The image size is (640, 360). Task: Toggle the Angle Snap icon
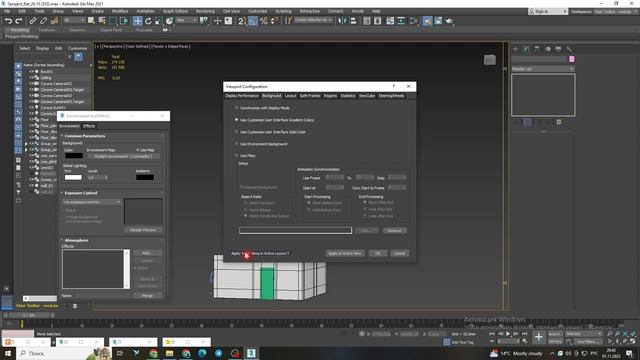tap(253, 21)
